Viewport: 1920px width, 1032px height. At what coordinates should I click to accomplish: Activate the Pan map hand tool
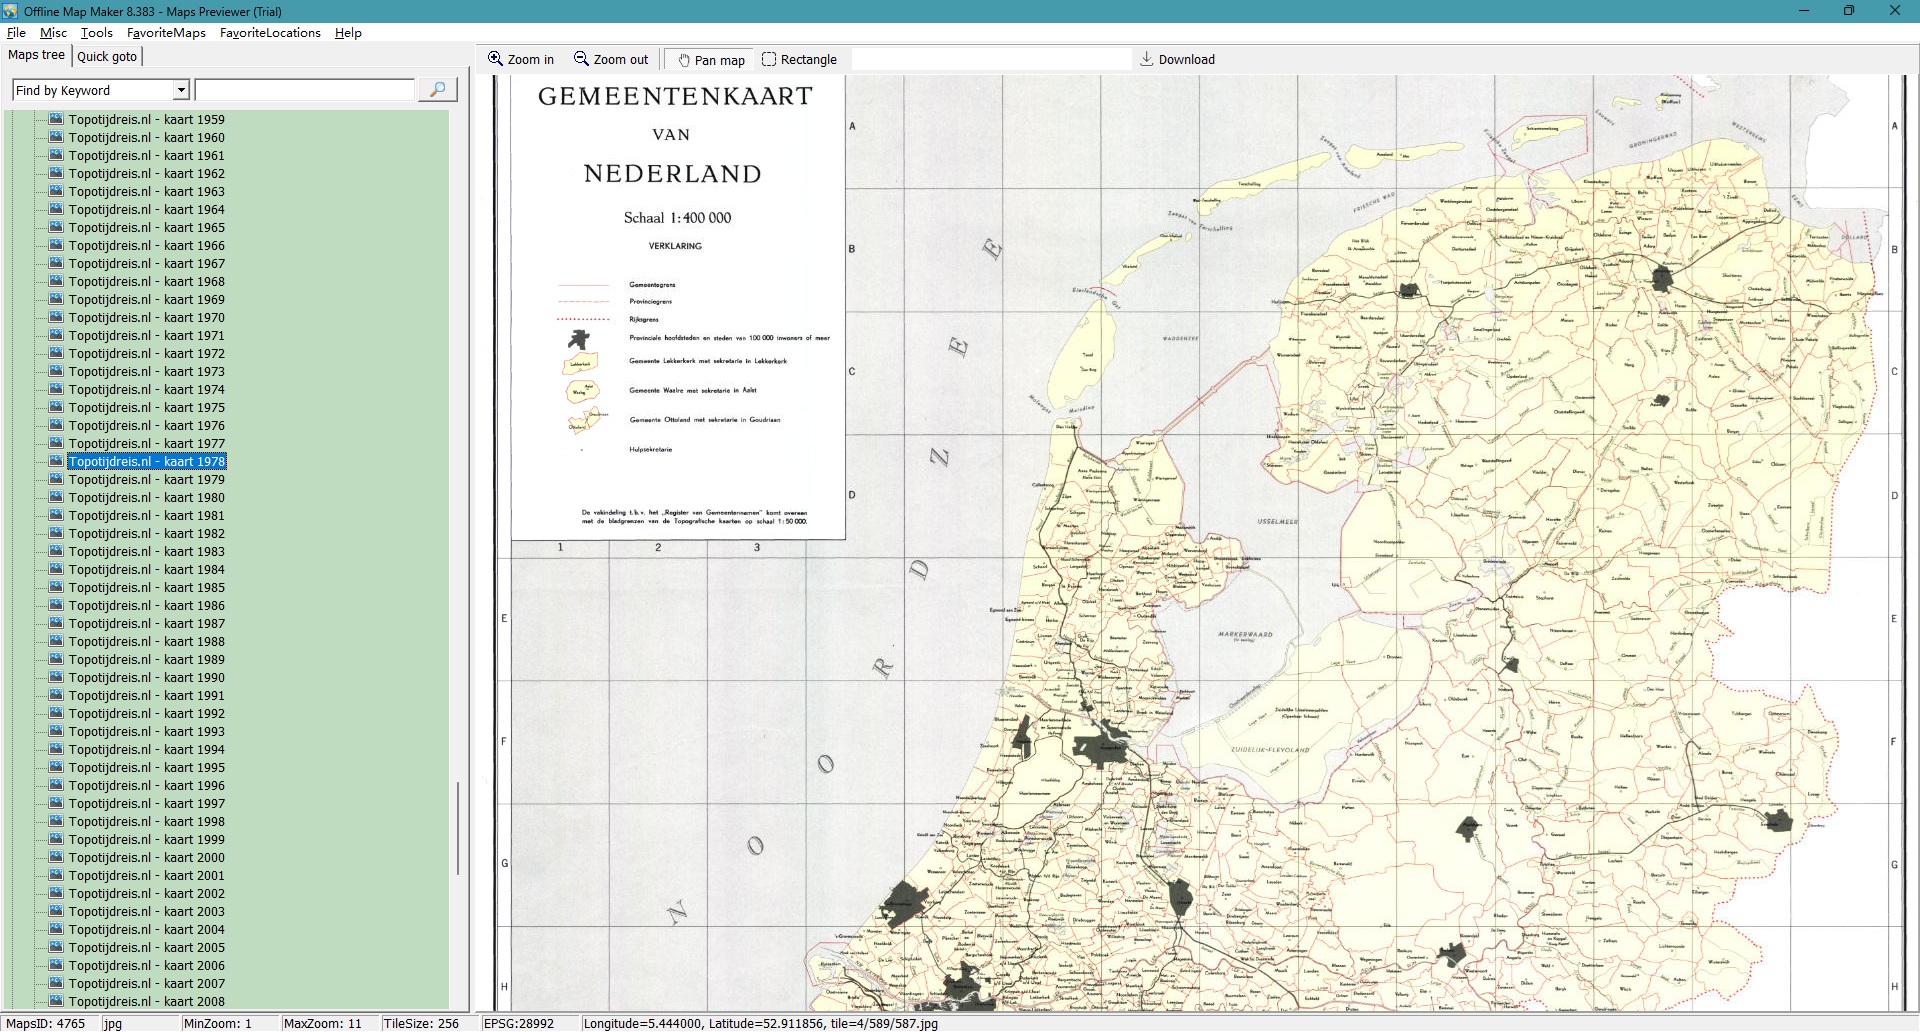[x=684, y=60]
